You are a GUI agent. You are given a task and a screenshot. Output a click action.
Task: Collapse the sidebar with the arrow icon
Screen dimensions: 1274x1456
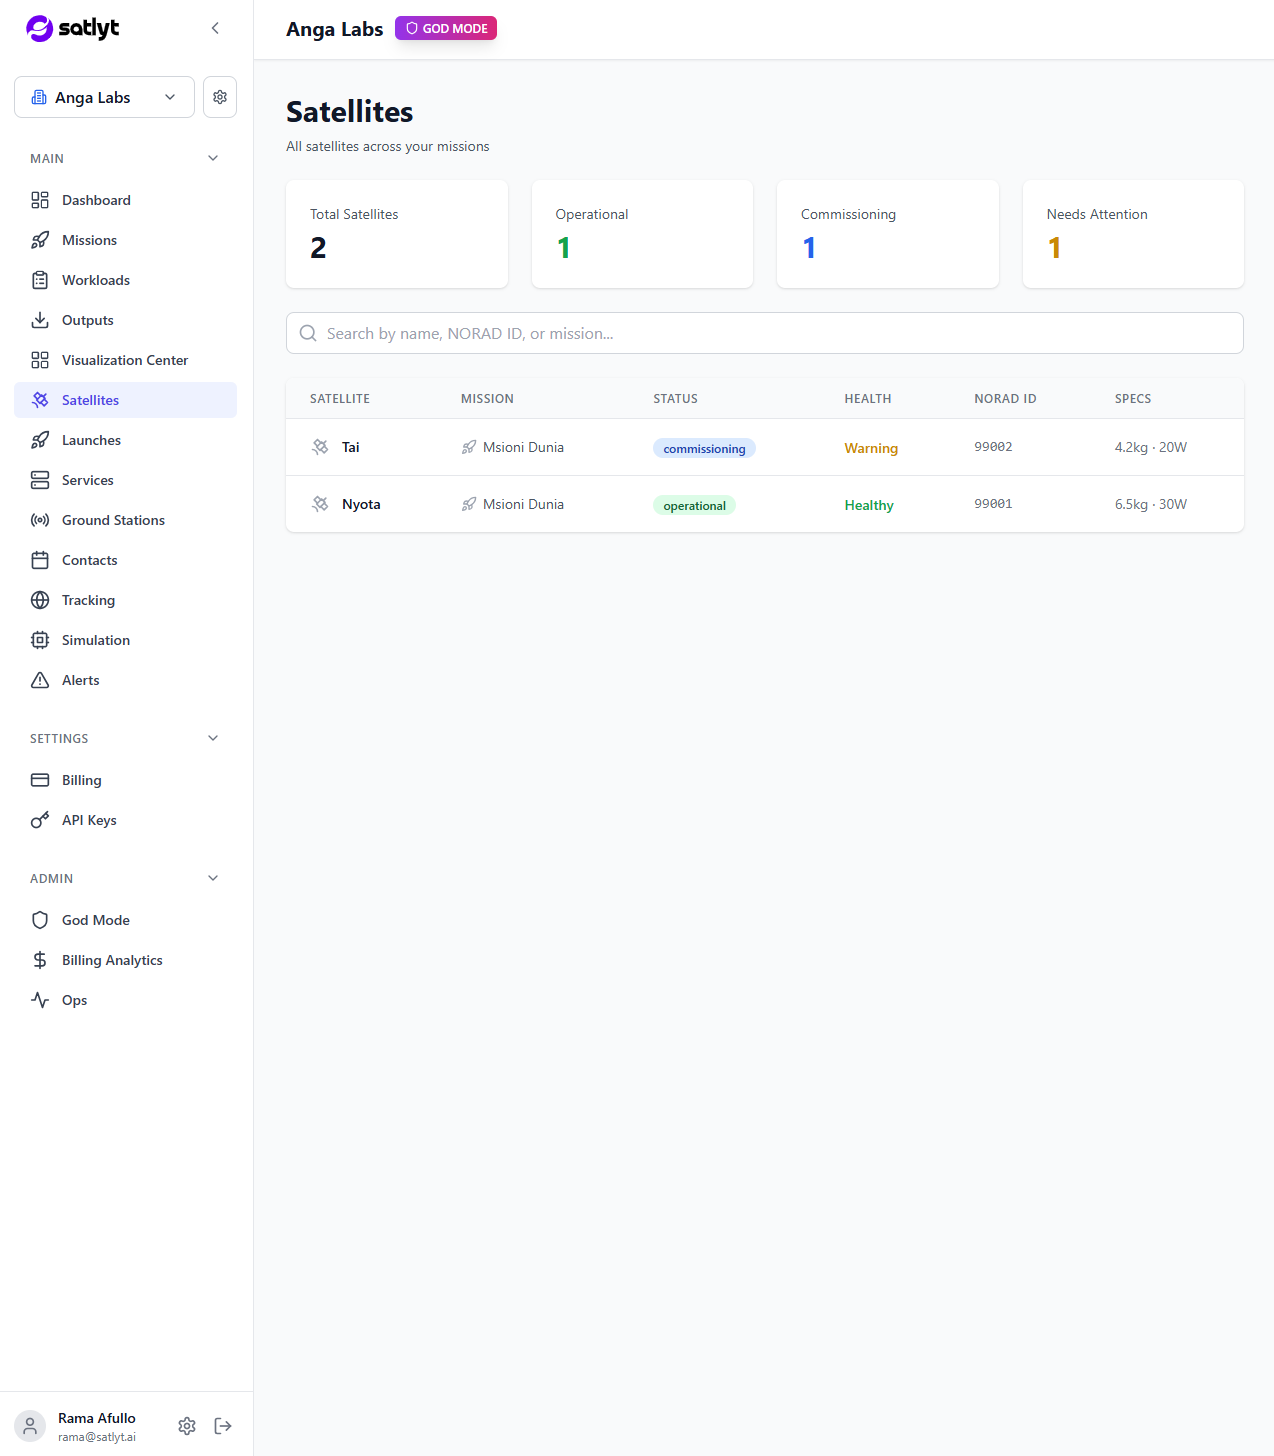pos(215,28)
